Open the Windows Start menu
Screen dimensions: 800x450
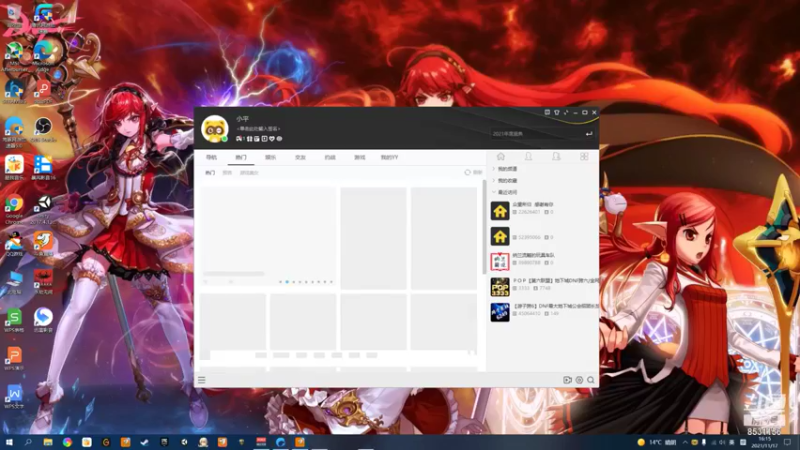[9, 442]
